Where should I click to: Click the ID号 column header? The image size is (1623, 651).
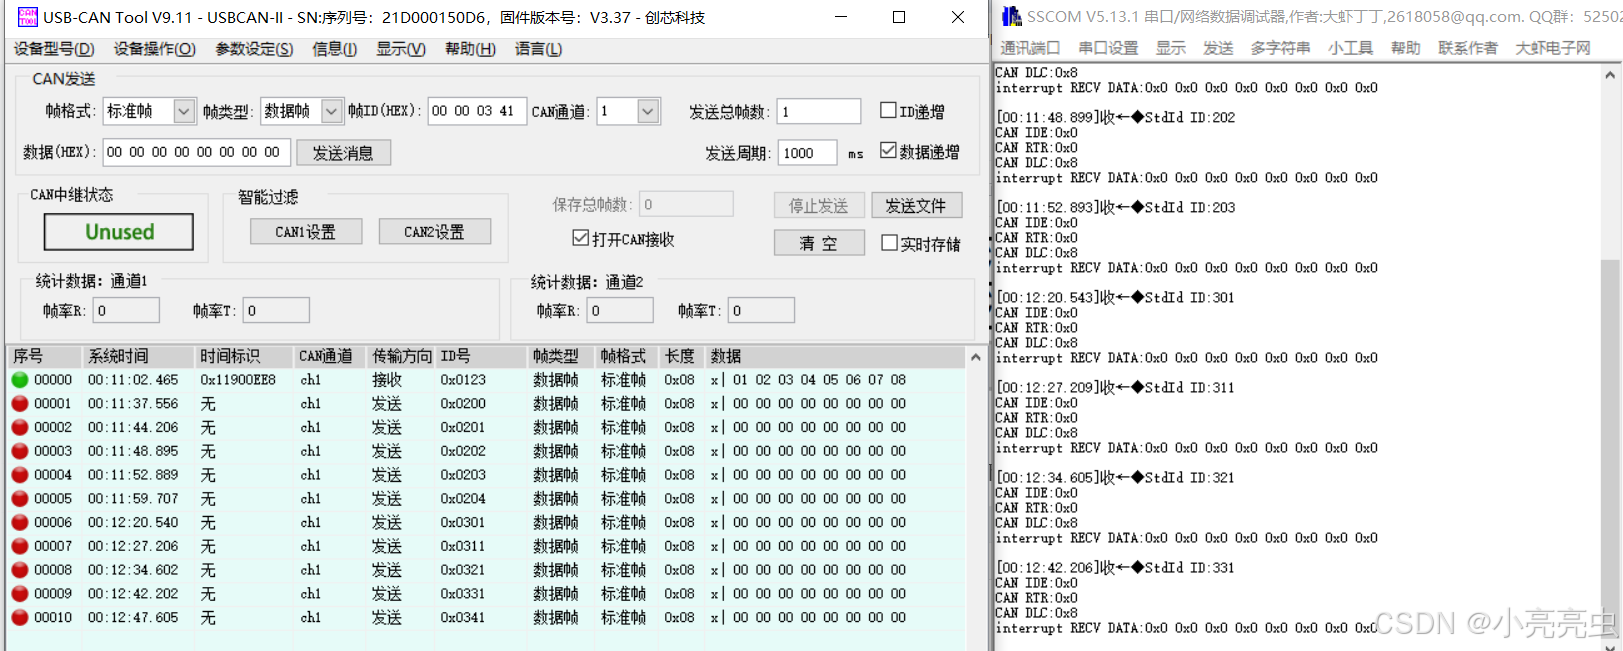pos(482,356)
